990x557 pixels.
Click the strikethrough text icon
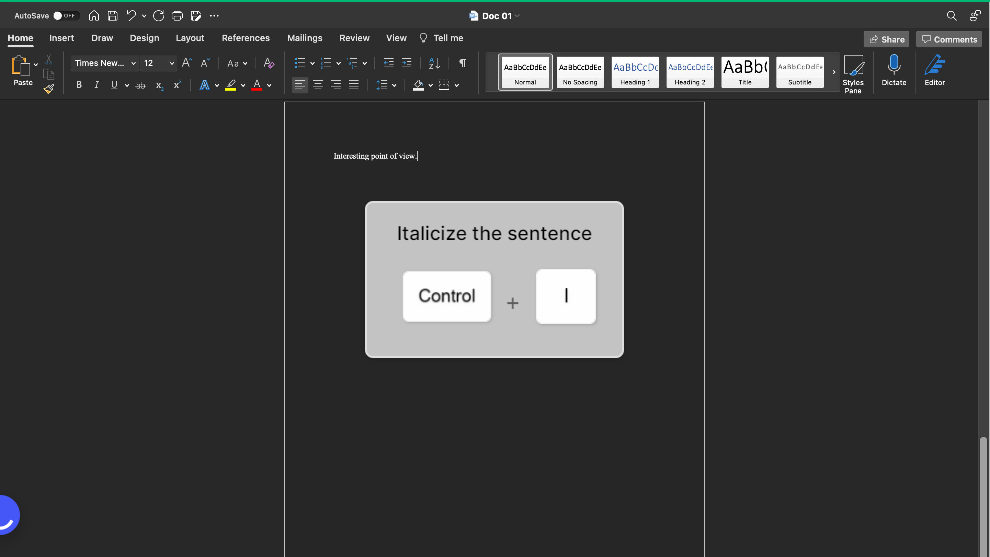point(140,86)
